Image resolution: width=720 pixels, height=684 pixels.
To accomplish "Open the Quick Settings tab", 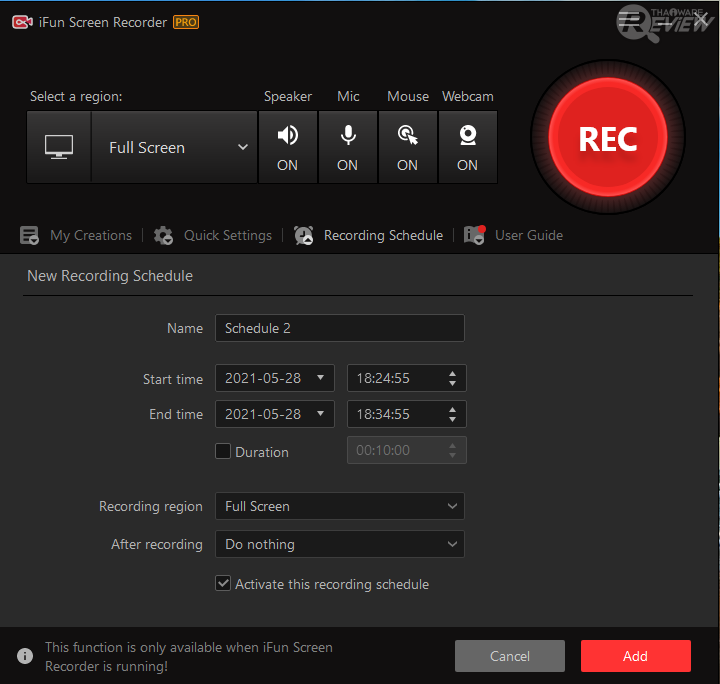I will [228, 235].
